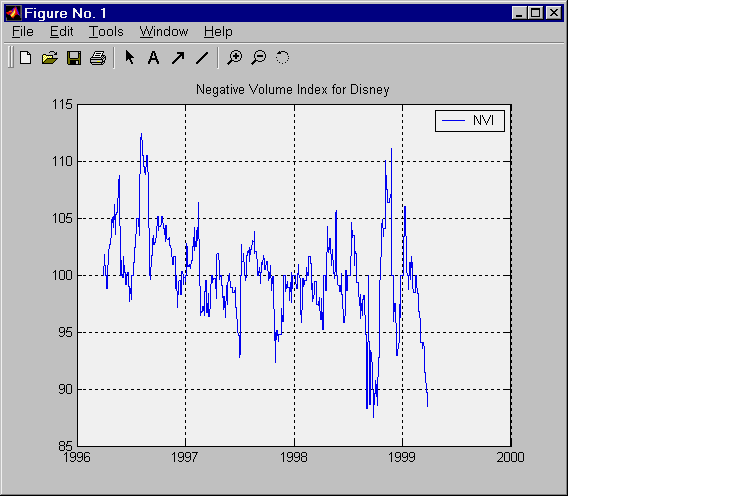Image resolution: width=740 pixels, height=498 pixels.
Task: Open the Help menu
Action: [x=218, y=32]
